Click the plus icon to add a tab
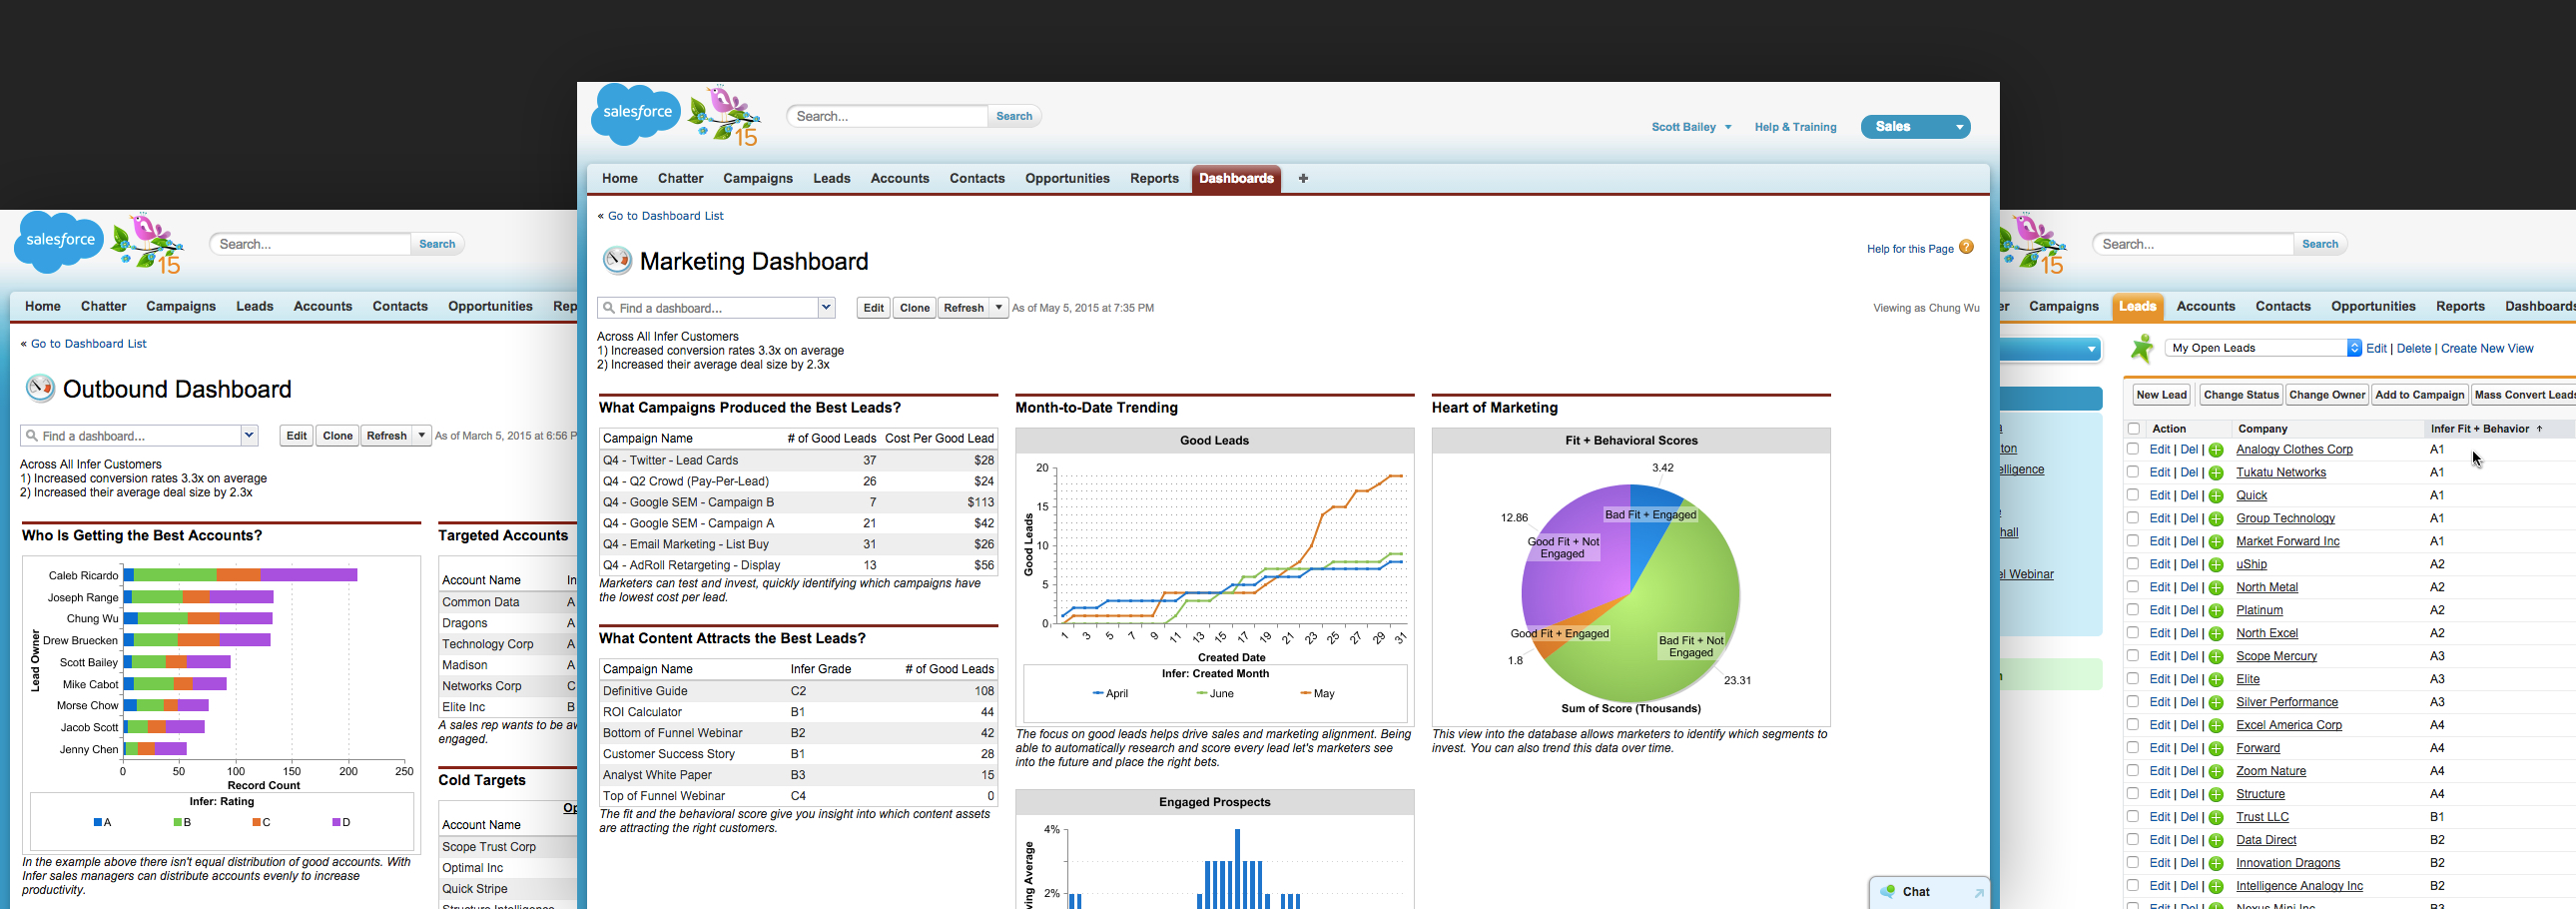Viewport: 2576px width, 909px height. 1303,179
